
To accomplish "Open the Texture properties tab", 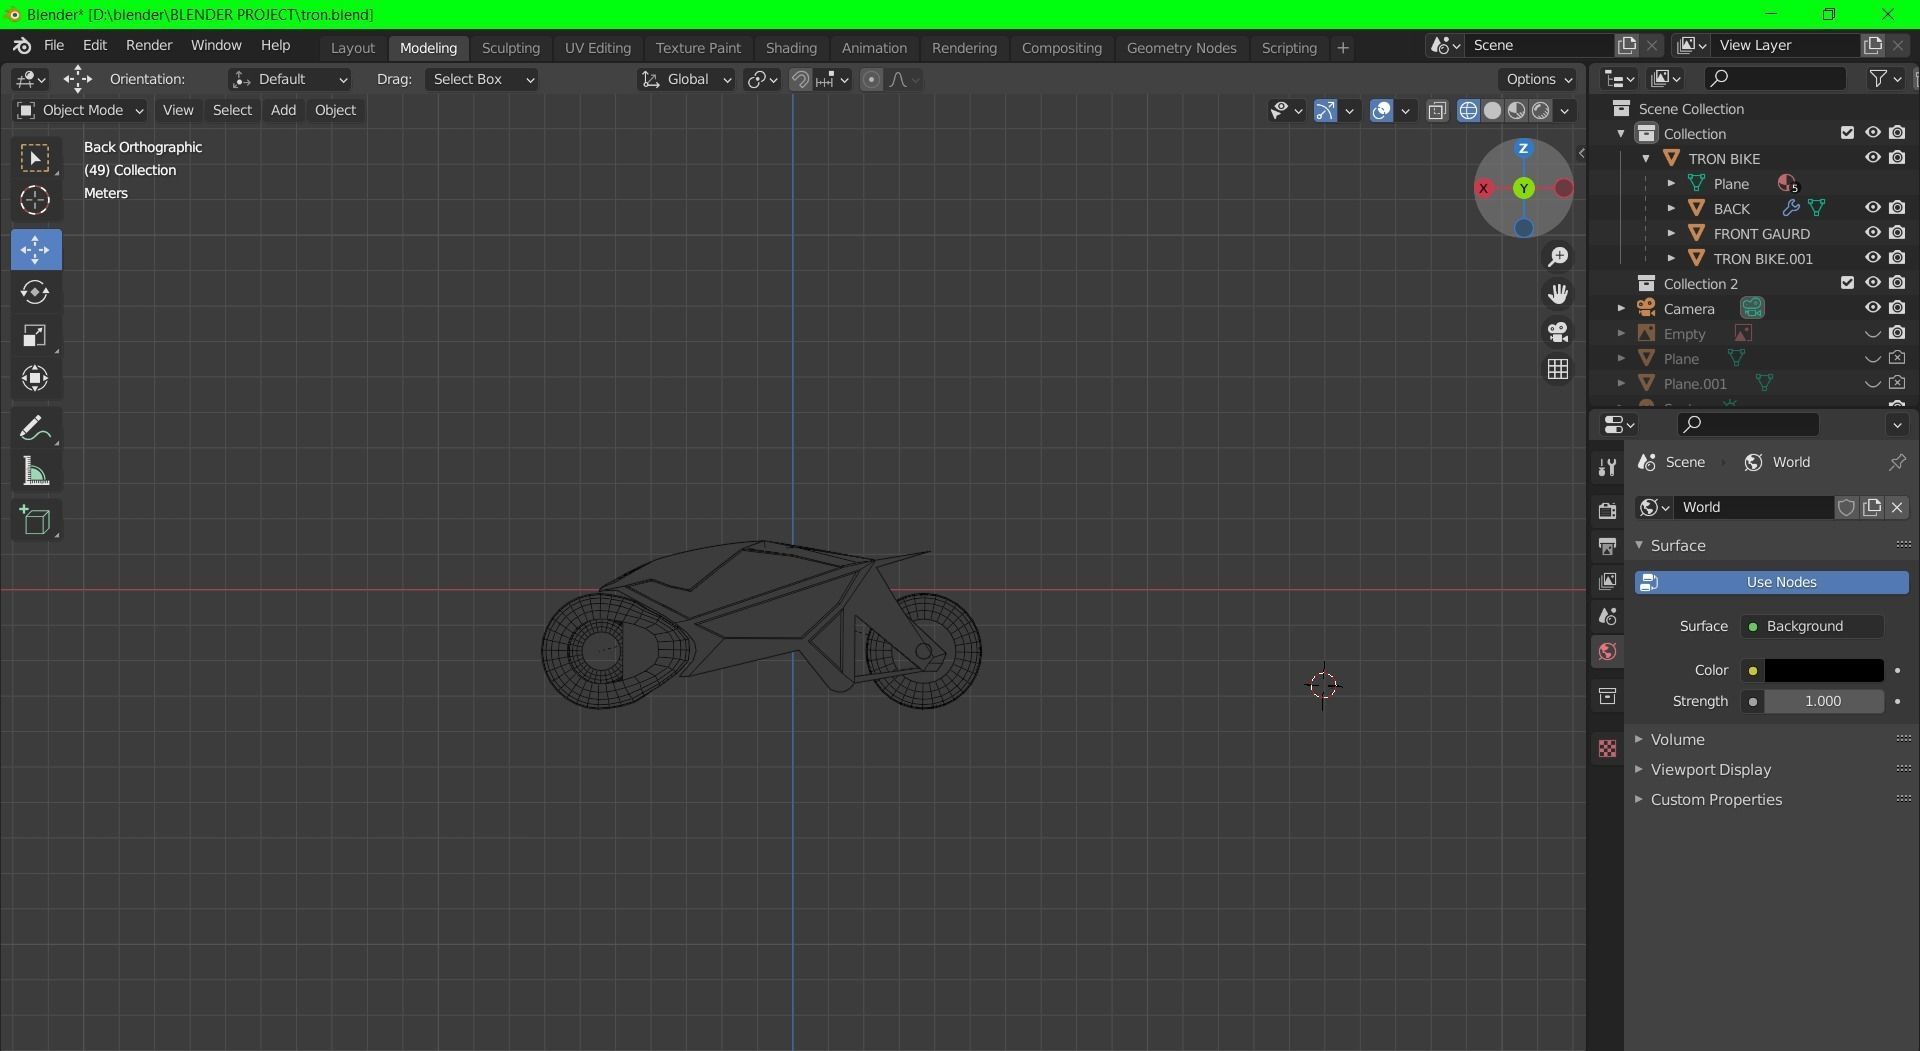I will pyautogui.click(x=1607, y=748).
